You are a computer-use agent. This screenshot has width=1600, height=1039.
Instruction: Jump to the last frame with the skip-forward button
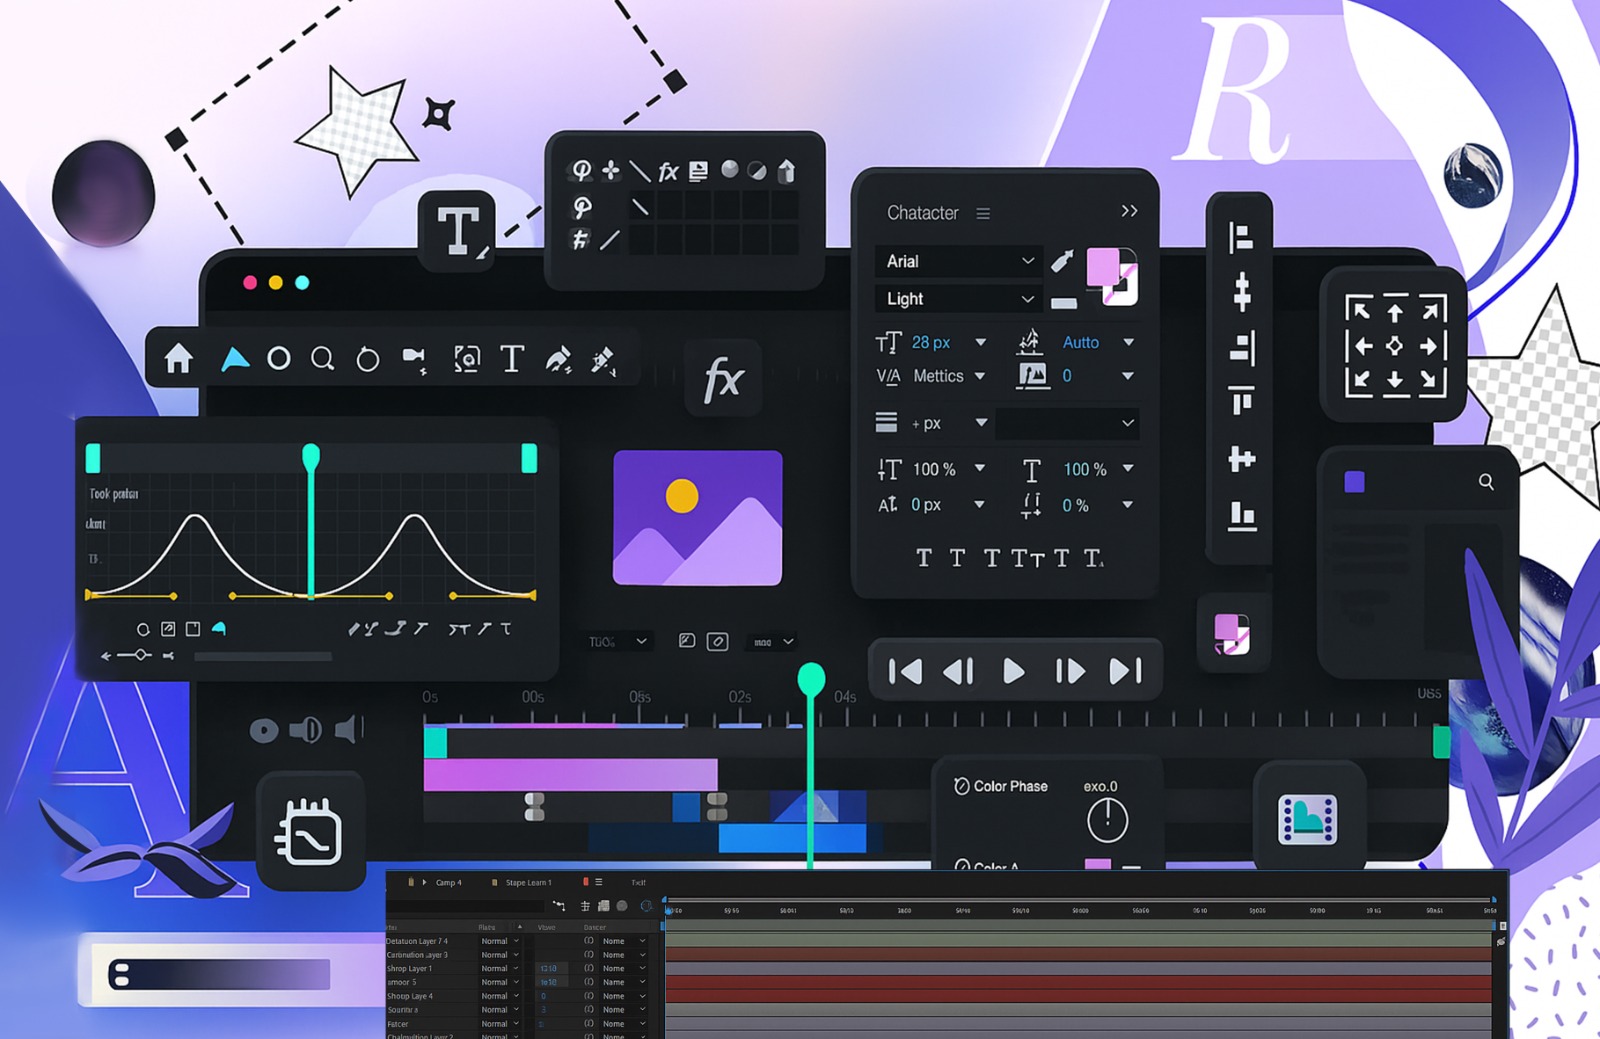point(1127,671)
